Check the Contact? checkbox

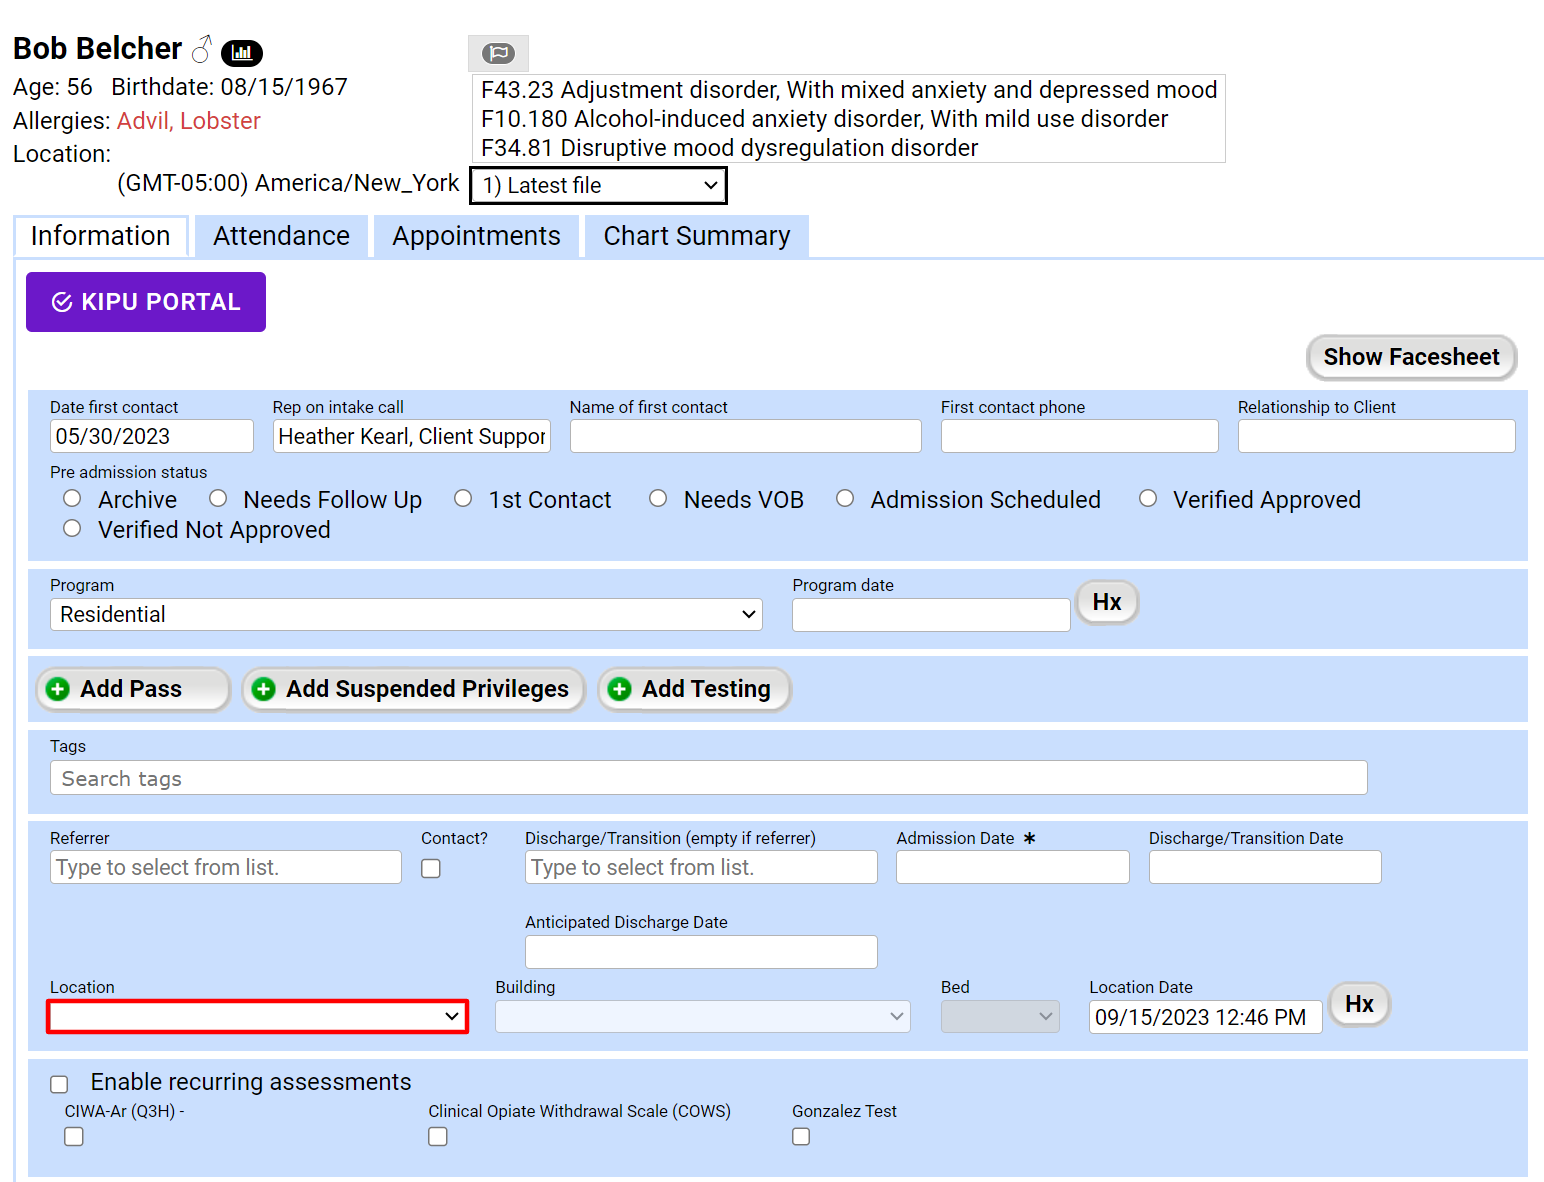click(x=431, y=868)
